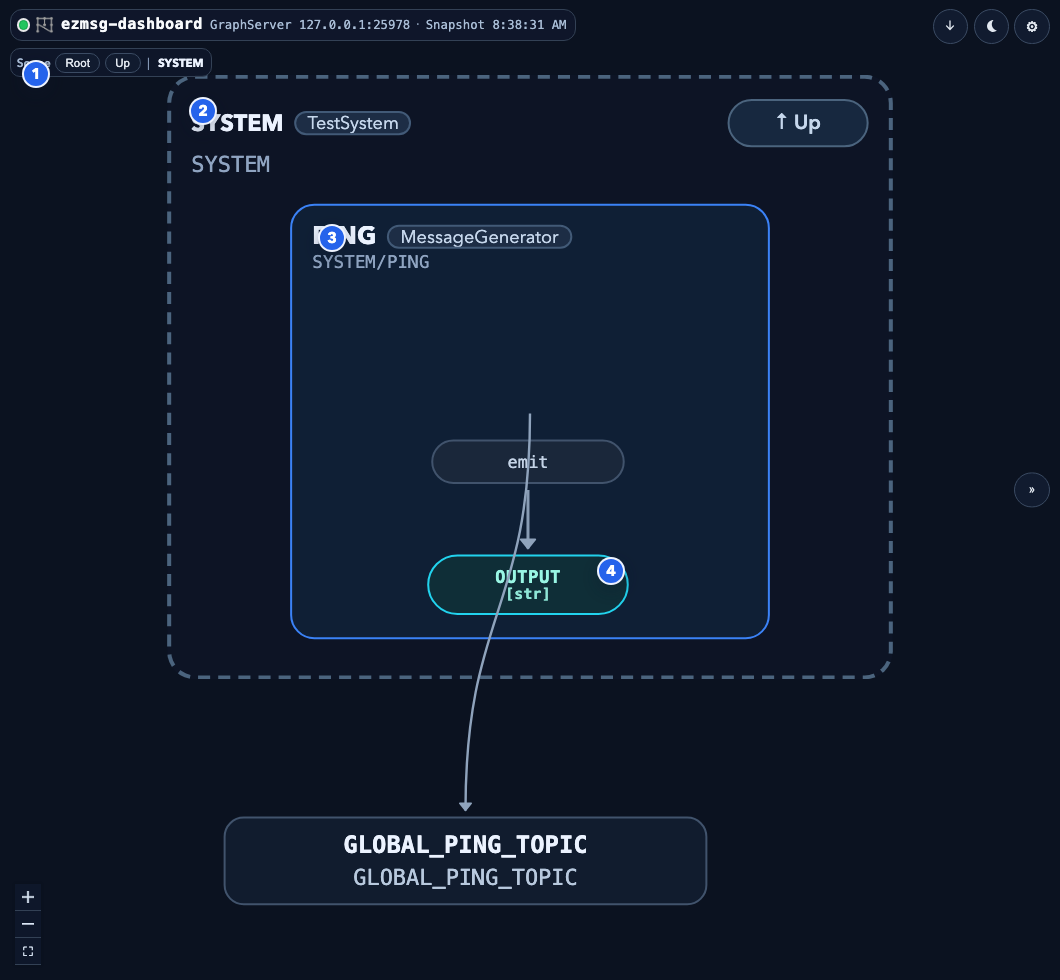Click the Snapshot 8:38:31 AM timestamp
The width and height of the screenshot is (1060, 980).
pos(496,25)
